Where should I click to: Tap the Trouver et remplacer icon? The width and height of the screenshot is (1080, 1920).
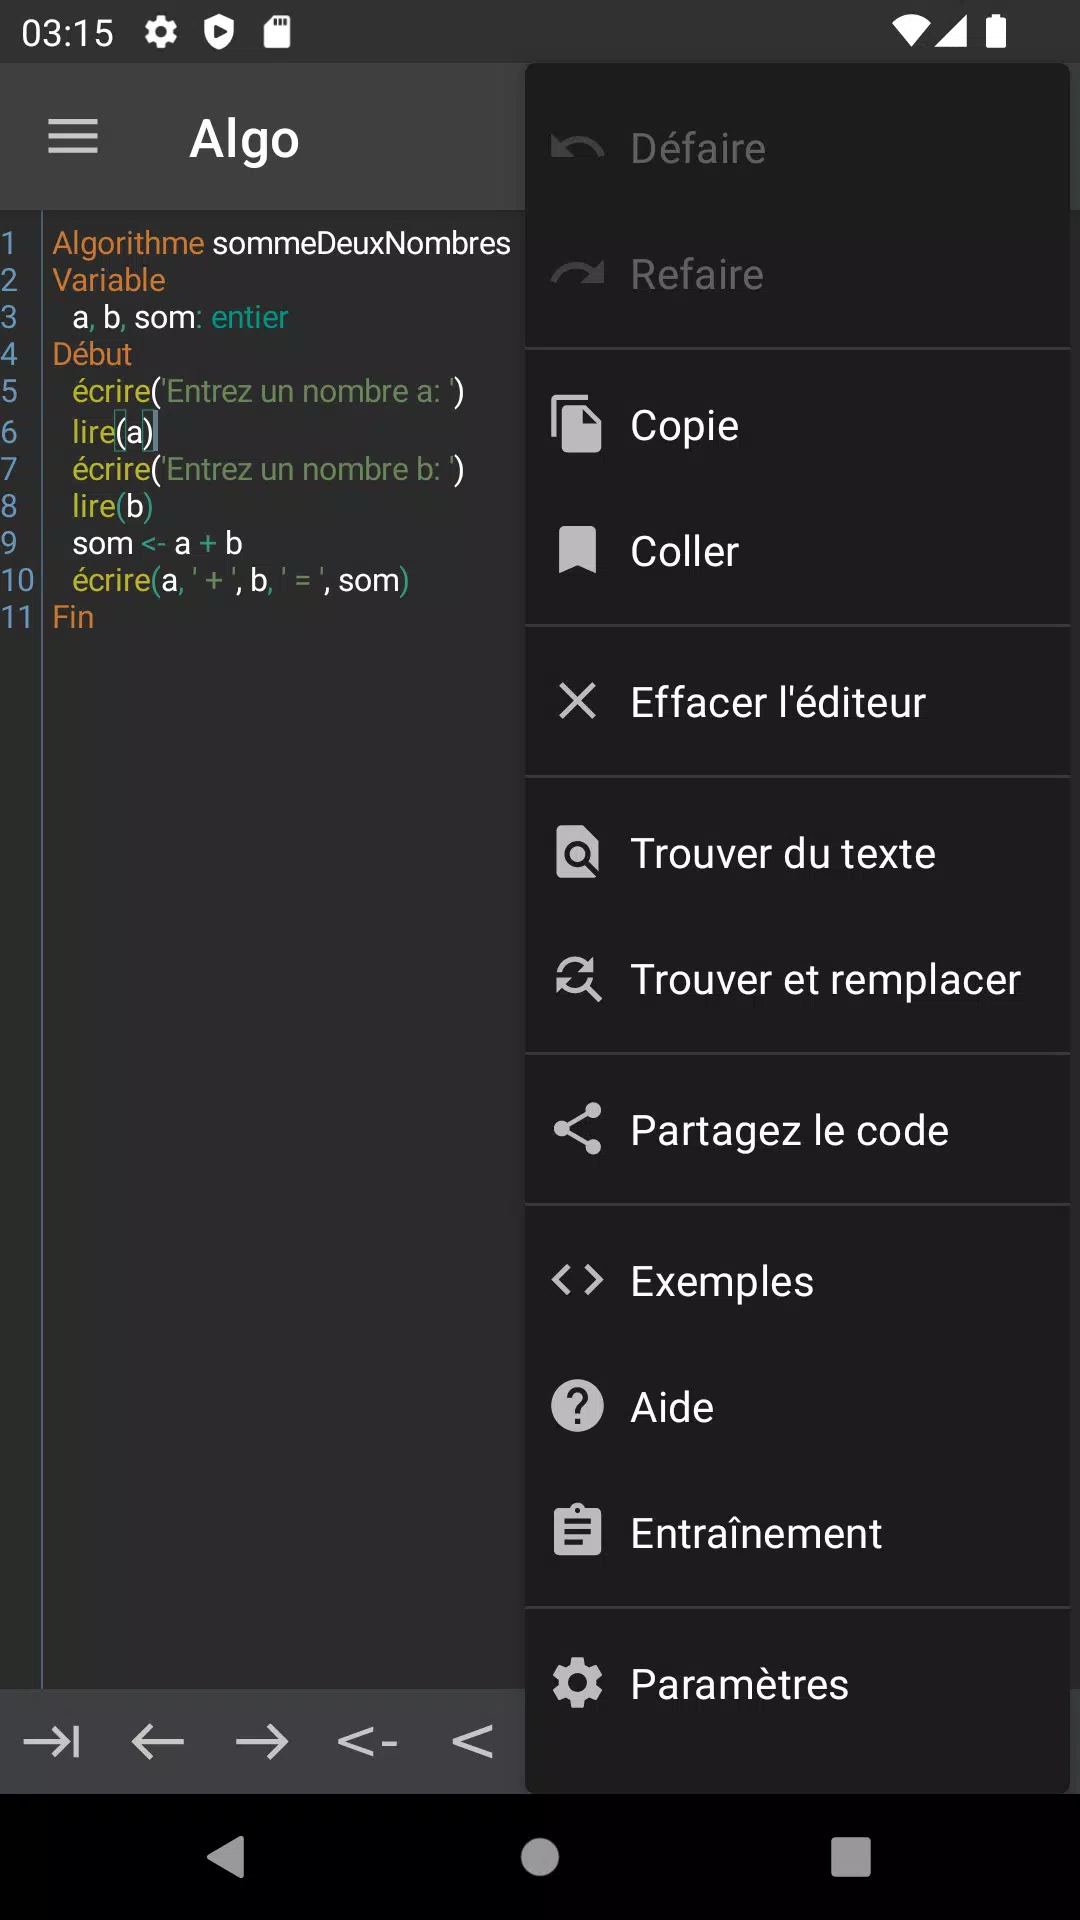577,978
